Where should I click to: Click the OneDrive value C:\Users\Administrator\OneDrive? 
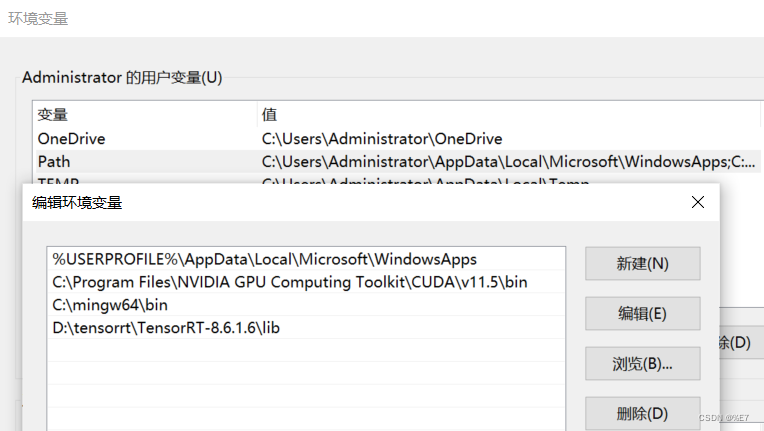click(382, 139)
